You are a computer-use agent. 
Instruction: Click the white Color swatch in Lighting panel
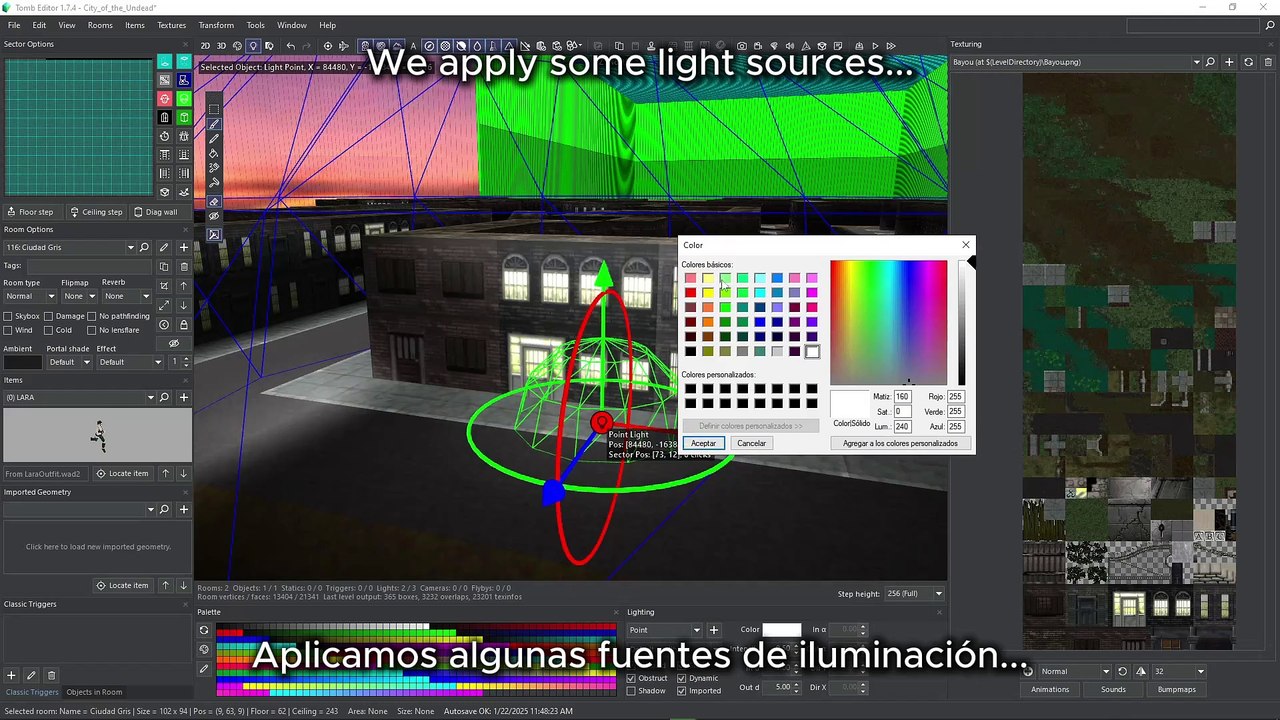pyautogui.click(x=782, y=630)
